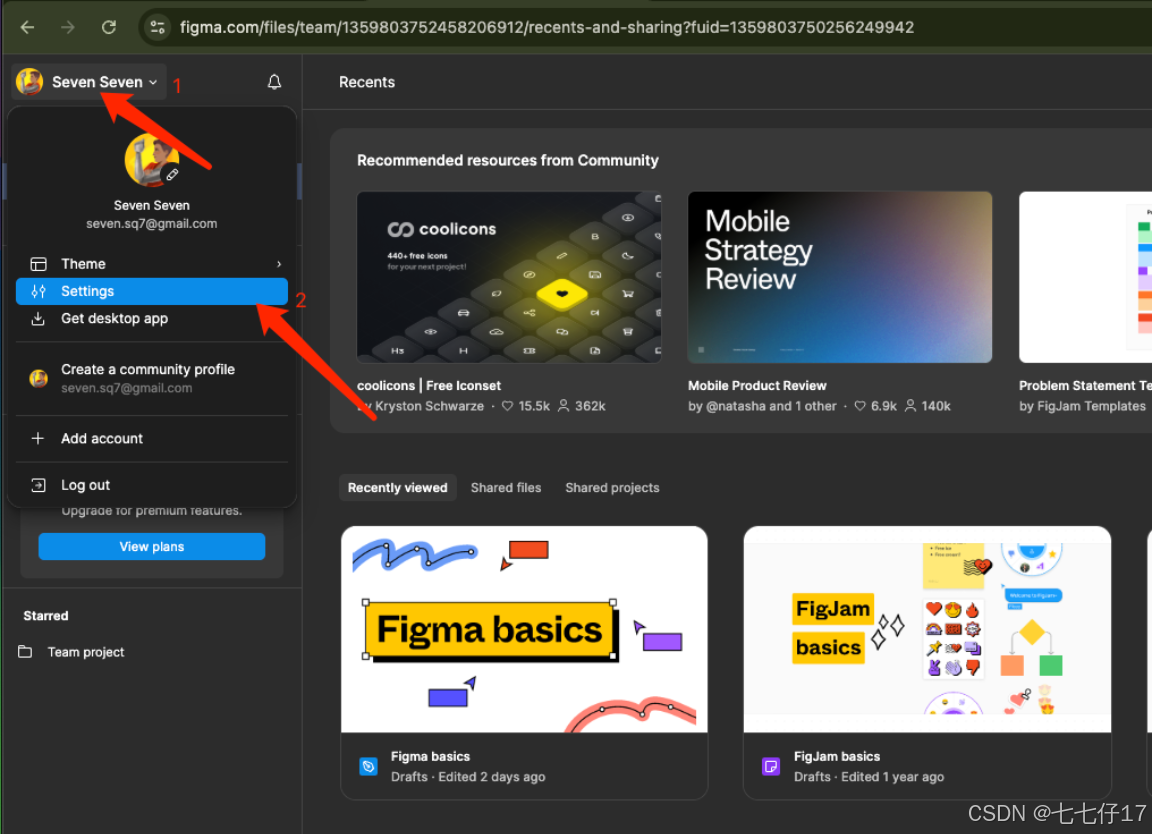
Task: Click the Settings sliders icon
Action: pyautogui.click(x=38, y=291)
